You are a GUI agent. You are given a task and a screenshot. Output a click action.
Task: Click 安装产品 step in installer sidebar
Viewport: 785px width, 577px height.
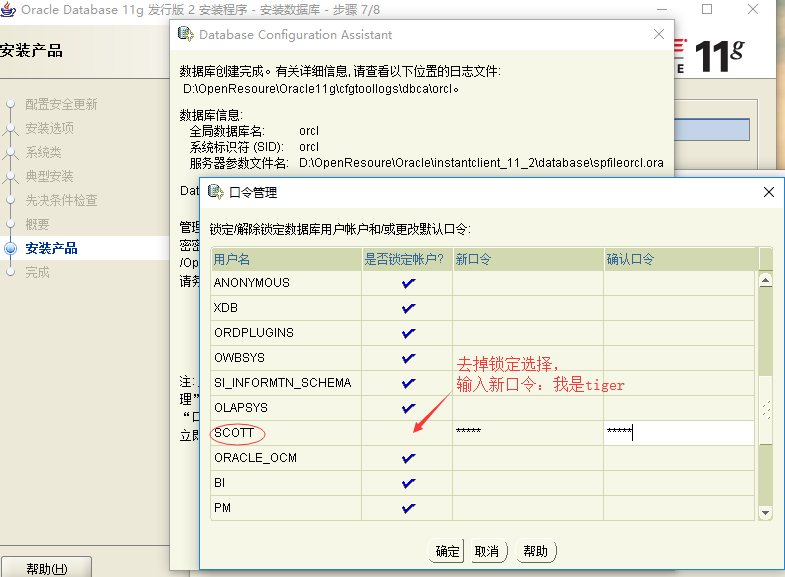tap(51, 248)
